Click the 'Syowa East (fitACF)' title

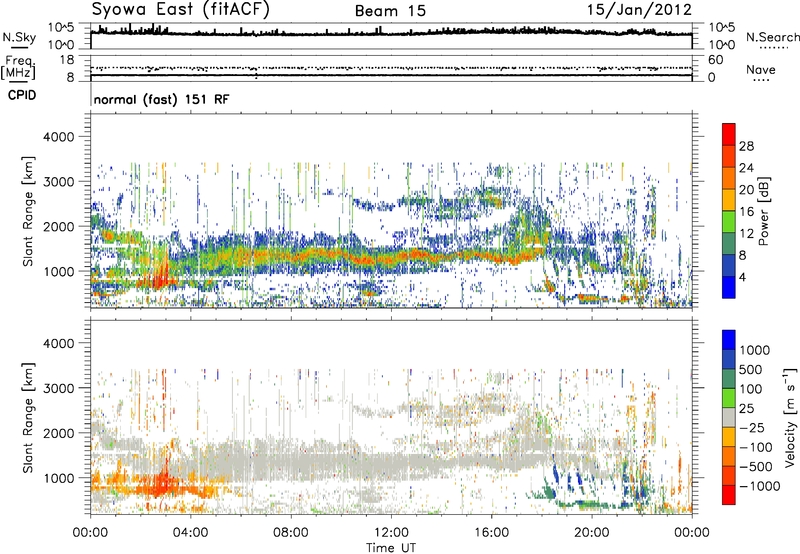pos(181,9)
